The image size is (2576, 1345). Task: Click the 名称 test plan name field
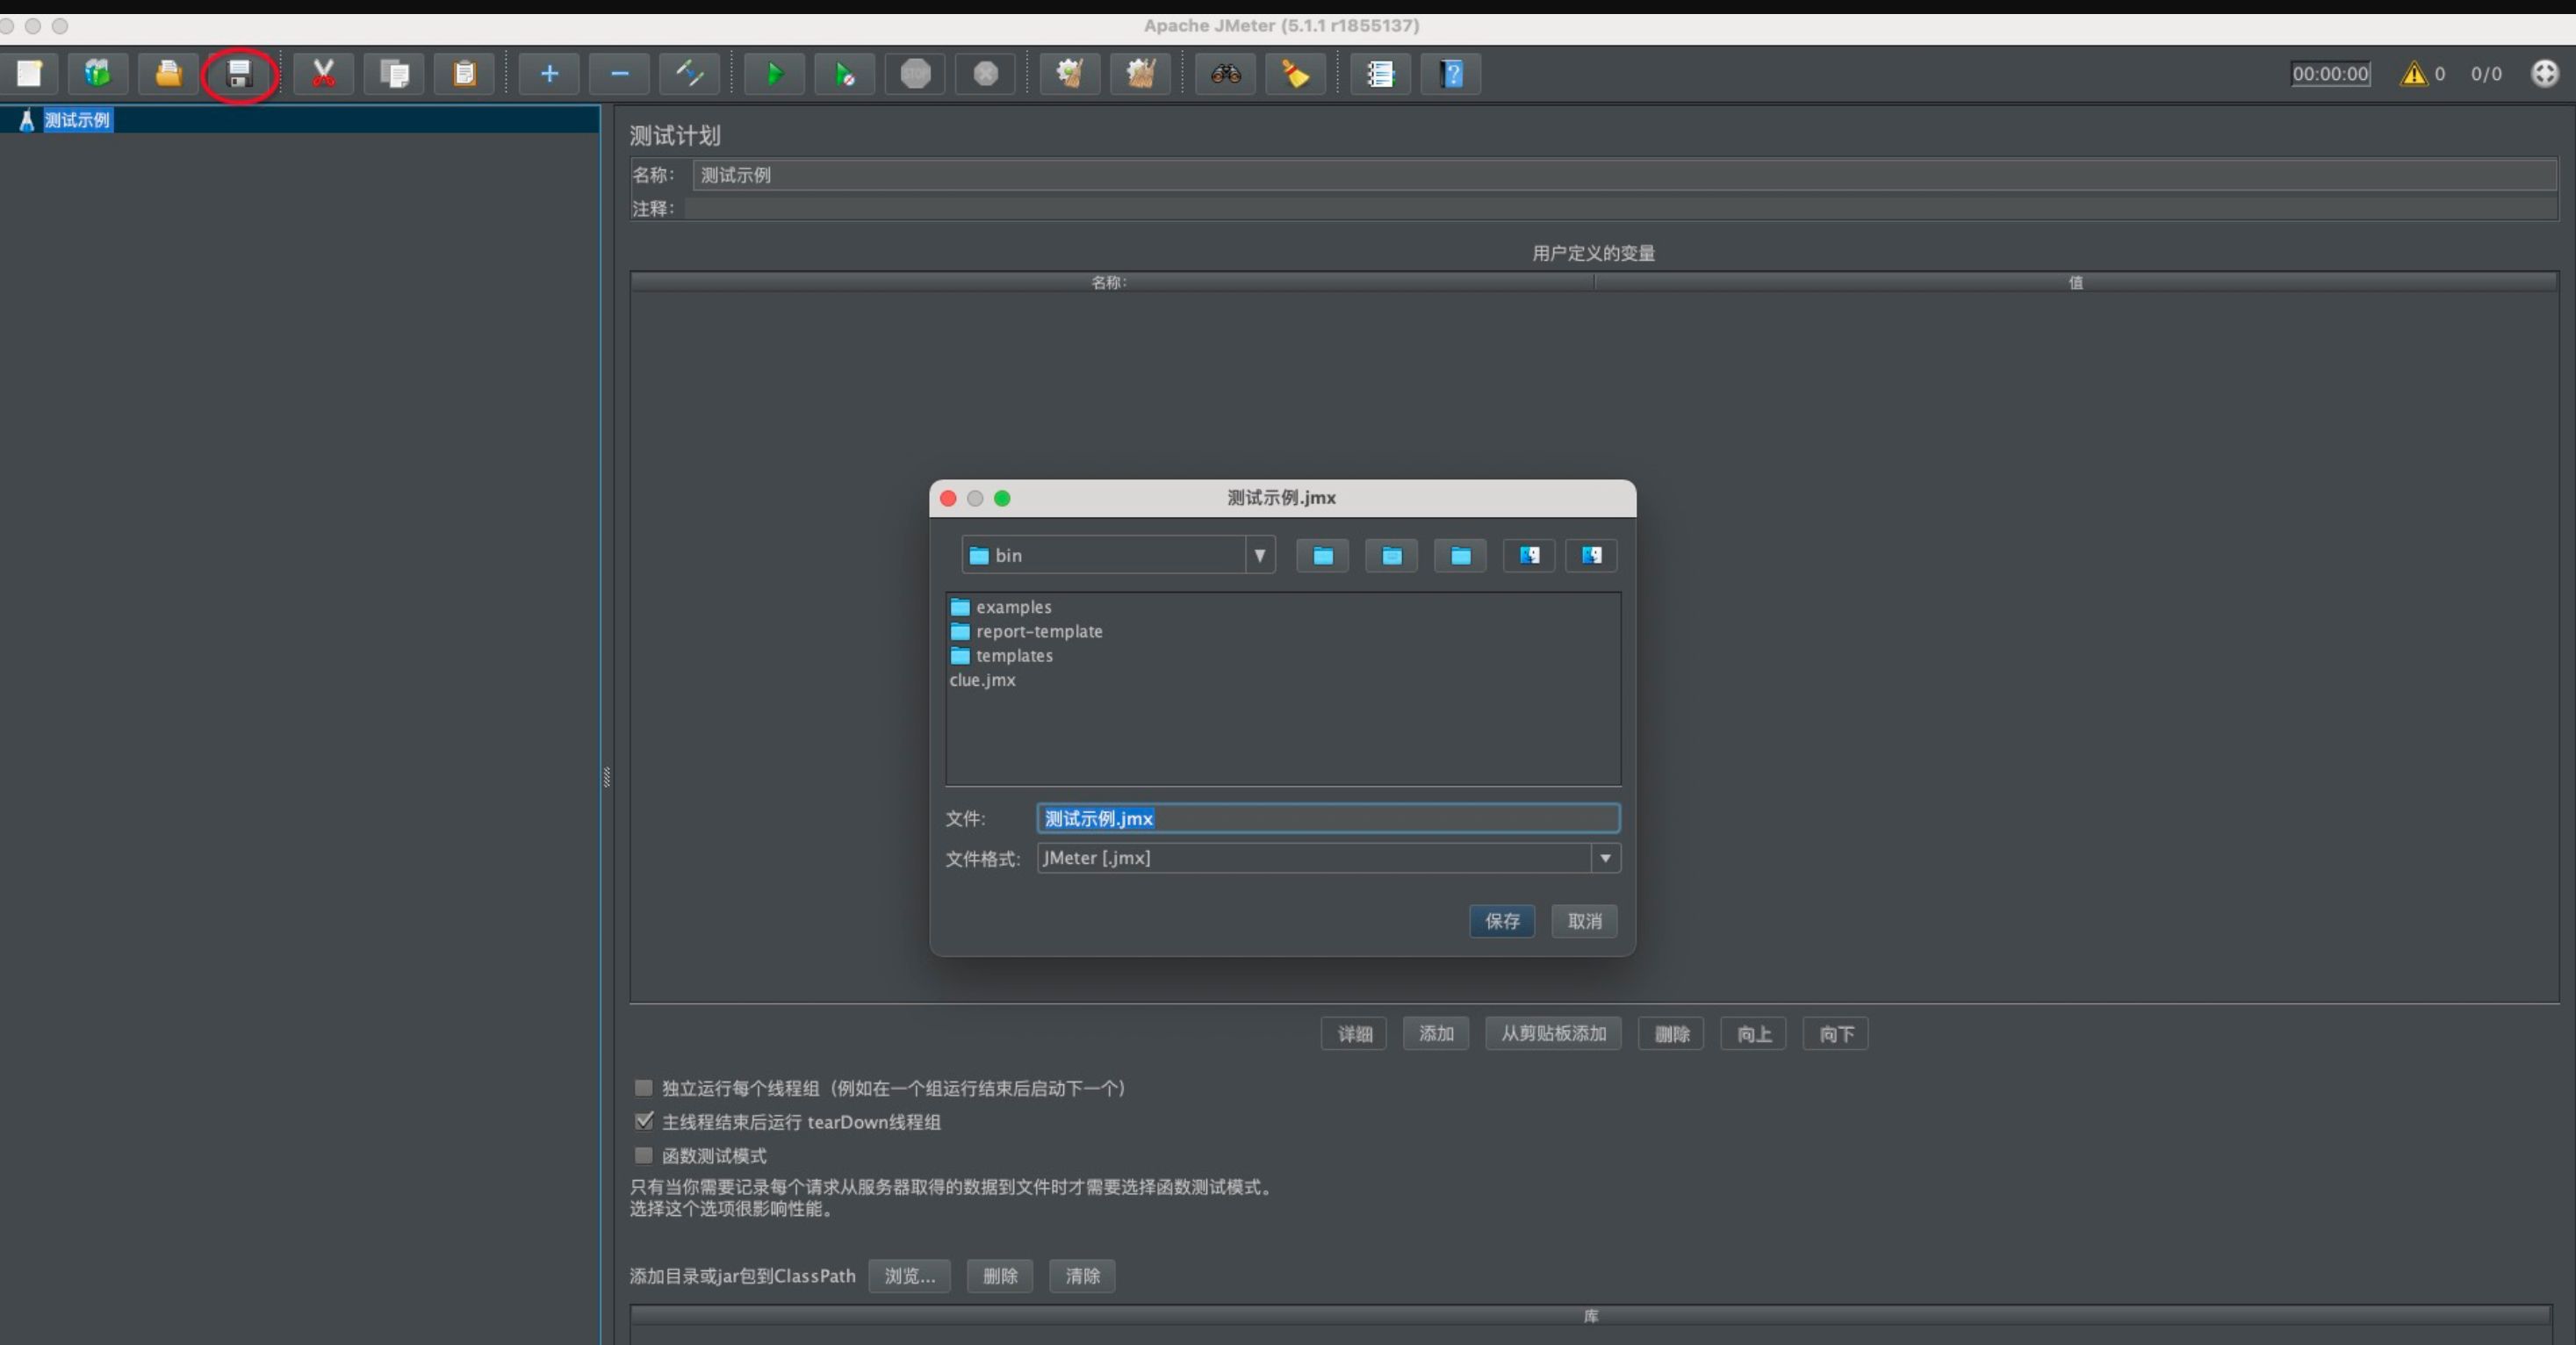[x=1624, y=175]
